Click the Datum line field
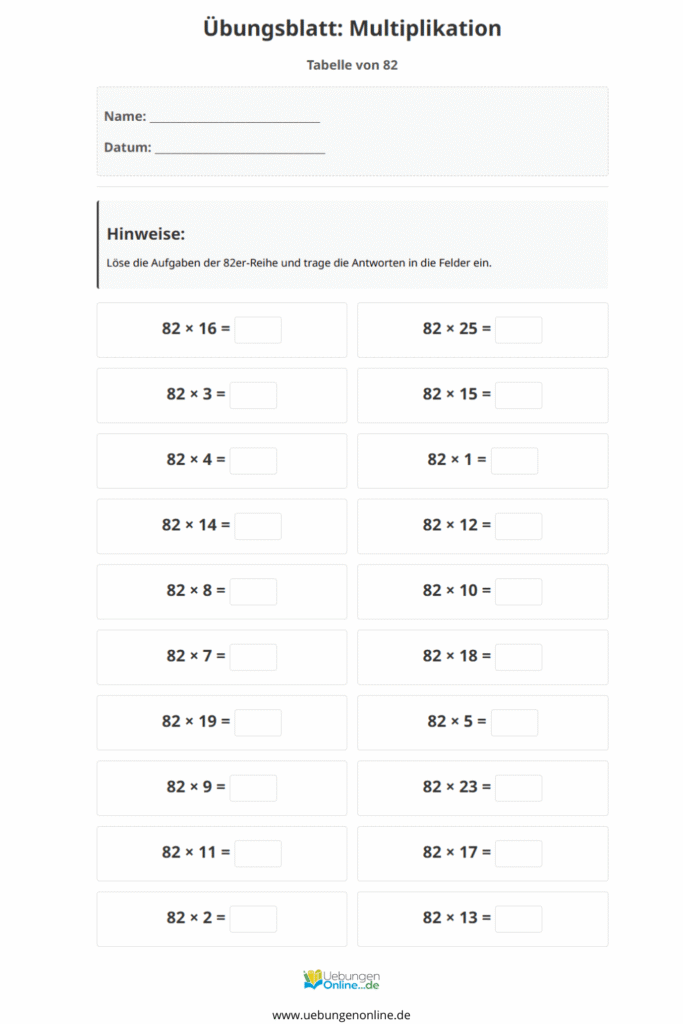This screenshot has width=683, height=1024. point(240,148)
